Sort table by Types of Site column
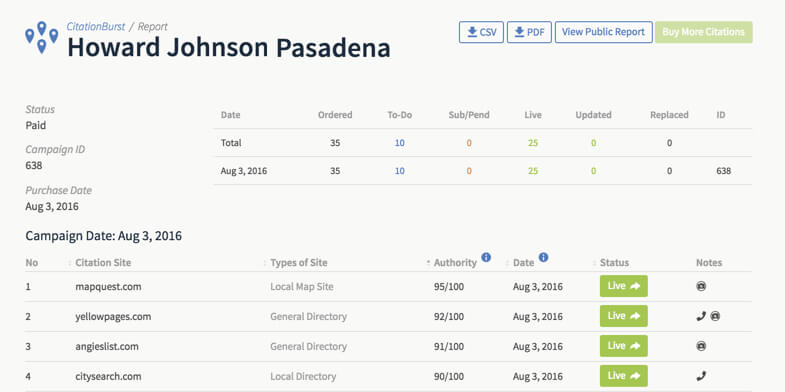Viewport: 785px width, 392px height. [x=299, y=263]
